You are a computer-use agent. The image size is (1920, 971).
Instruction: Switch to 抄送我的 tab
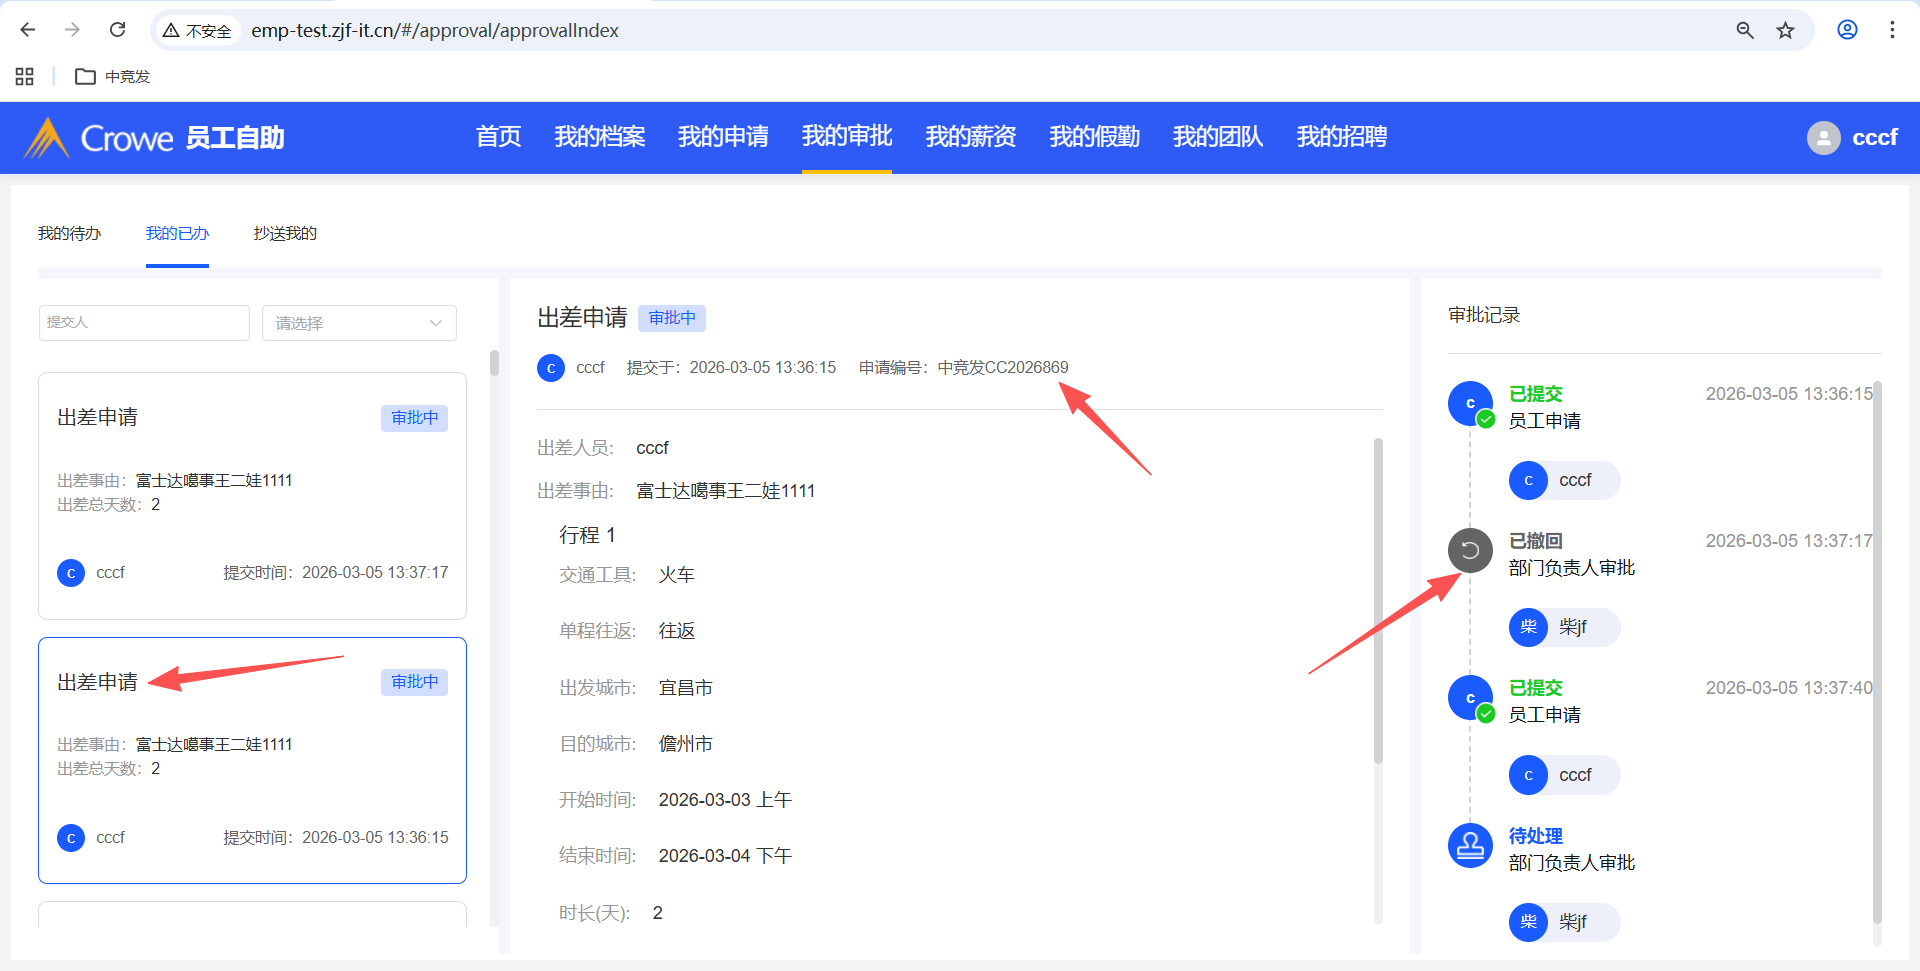[285, 233]
